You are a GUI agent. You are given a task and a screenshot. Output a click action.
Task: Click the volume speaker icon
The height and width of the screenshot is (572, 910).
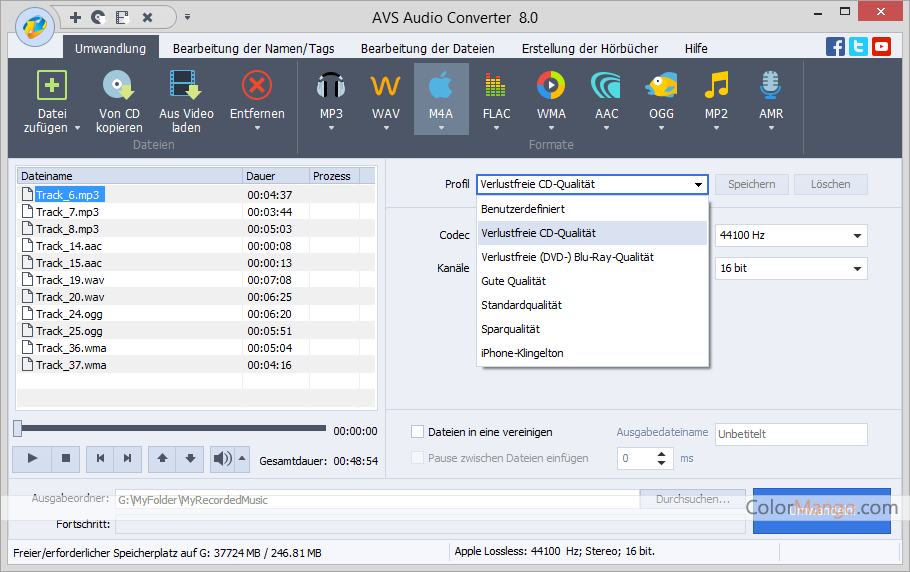[x=222, y=458]
